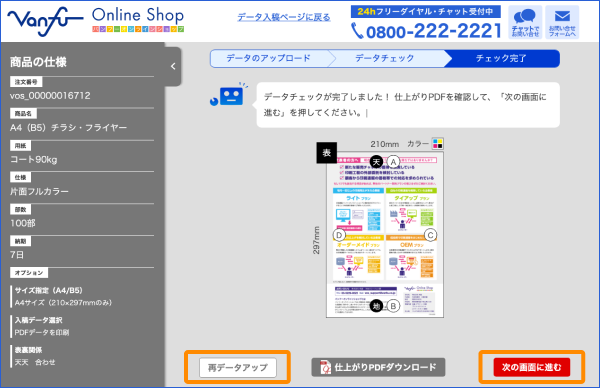Select the A marker circle
600x388 pixels.
point(393,162)
